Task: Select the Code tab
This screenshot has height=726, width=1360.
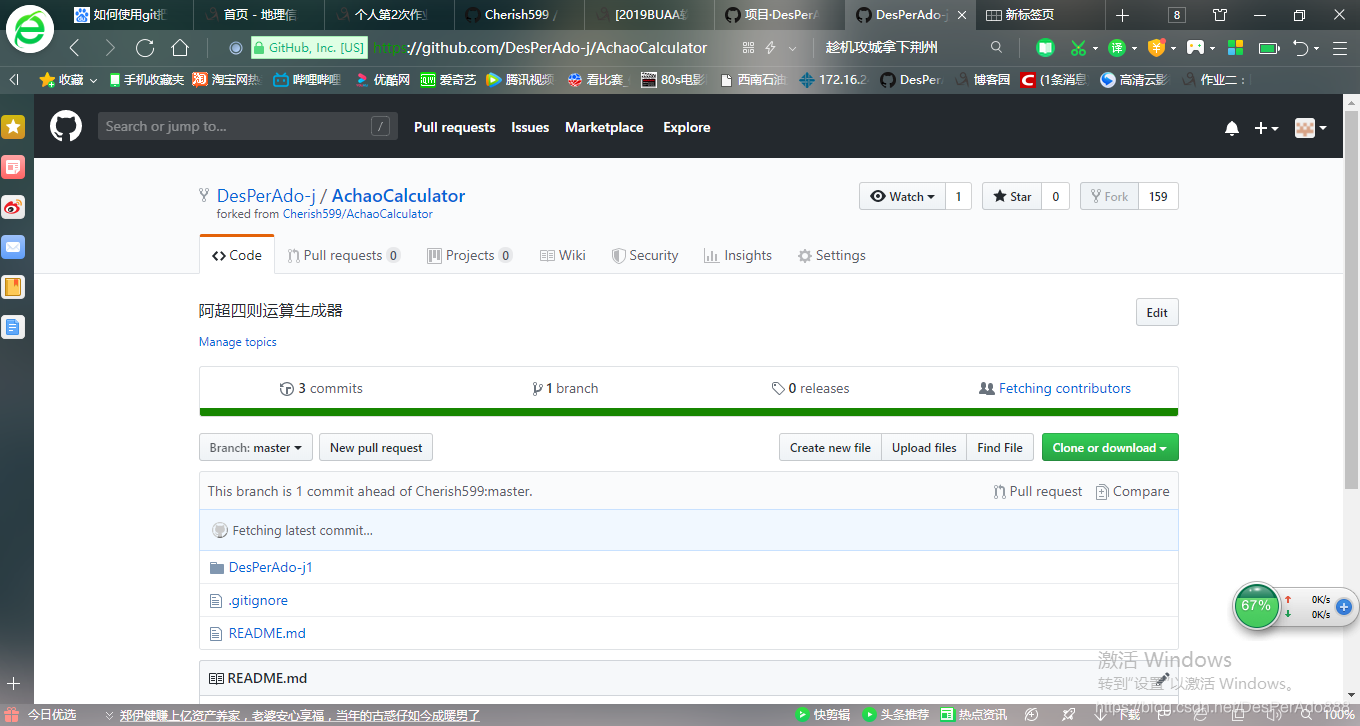Action: 237,255
